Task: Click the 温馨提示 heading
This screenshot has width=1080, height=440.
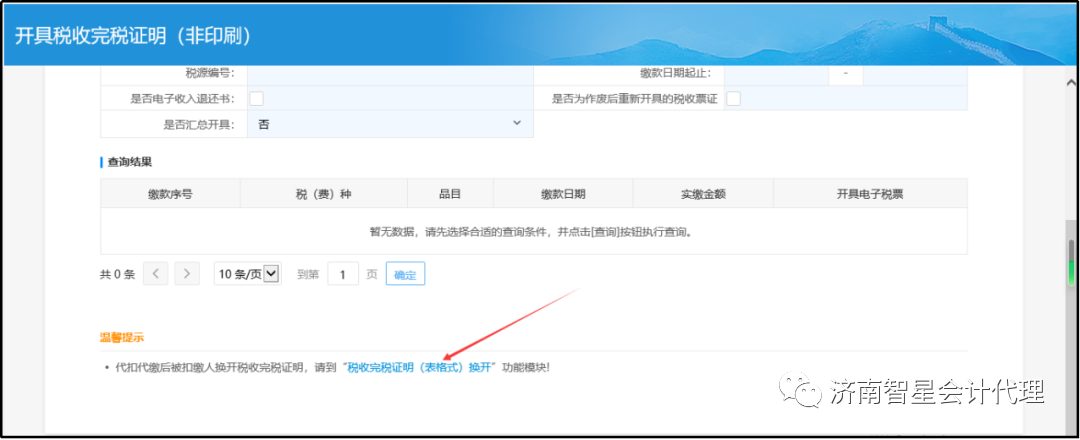Action: [122, 337]
